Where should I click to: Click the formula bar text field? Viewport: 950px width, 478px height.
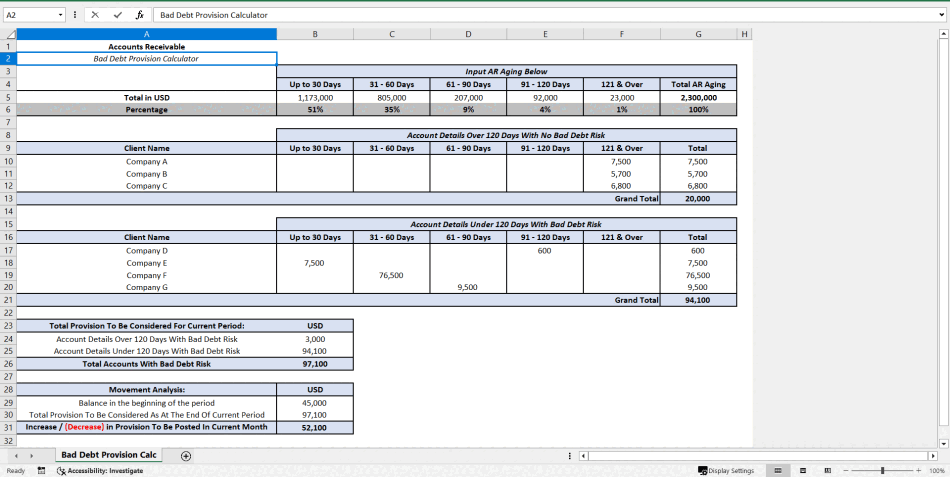click(544, 15)
